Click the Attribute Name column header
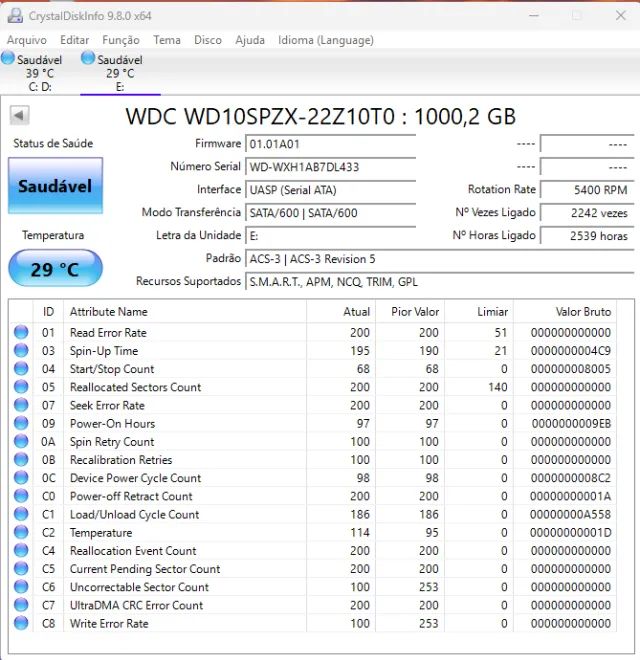This screenshot has width=640, height=660. (185, 311)
